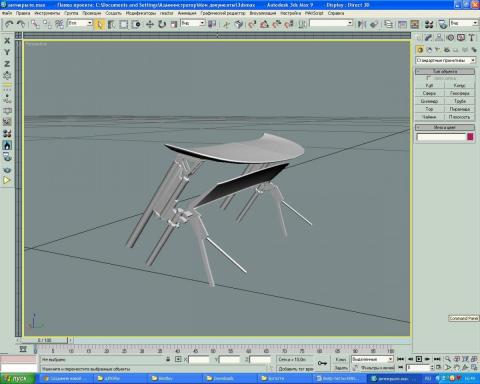Screen dimensions: 480x384
Task: Open the render type dropdown
Action: point(463,23)
